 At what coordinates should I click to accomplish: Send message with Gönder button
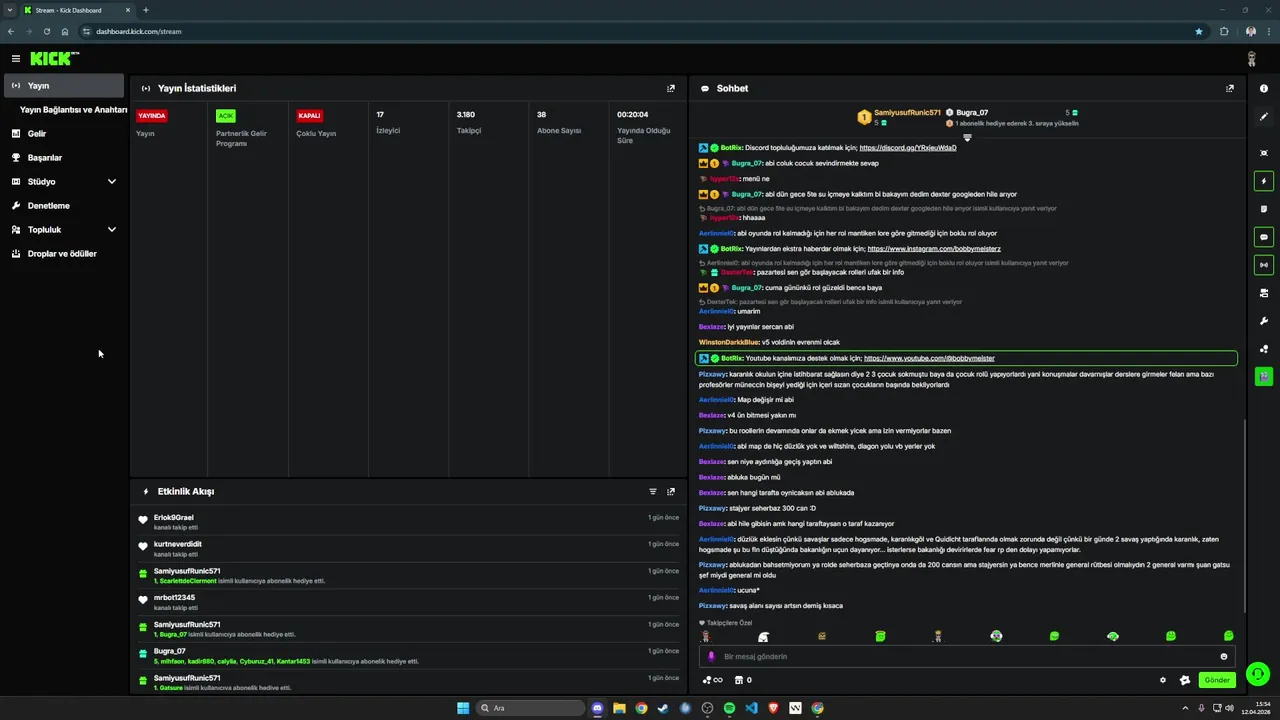1217,680
